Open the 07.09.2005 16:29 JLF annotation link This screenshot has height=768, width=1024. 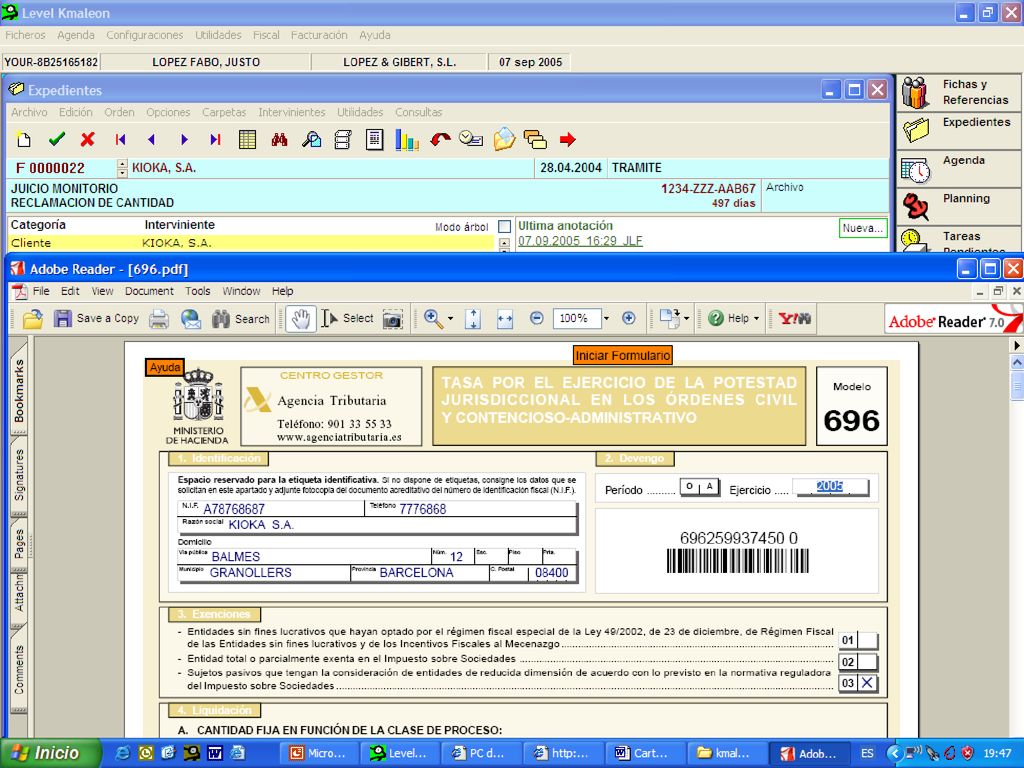click(581, 241)
